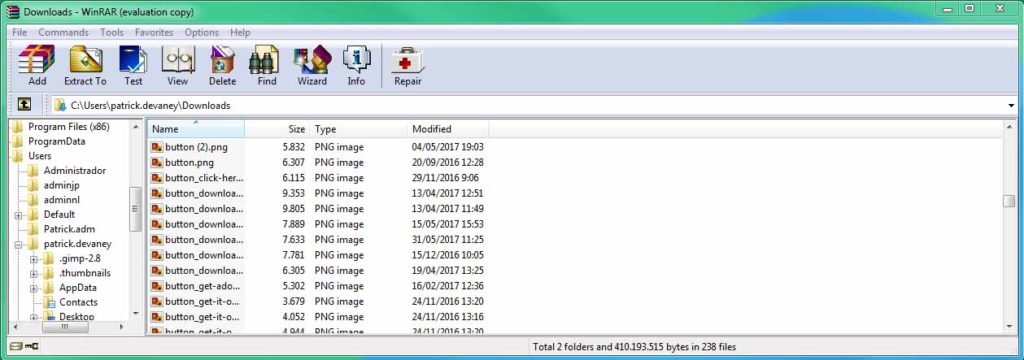This screenshot has height=360, width=1024.
Task: Select the adminnl folder in tree
Action: (x=61, y=200)
